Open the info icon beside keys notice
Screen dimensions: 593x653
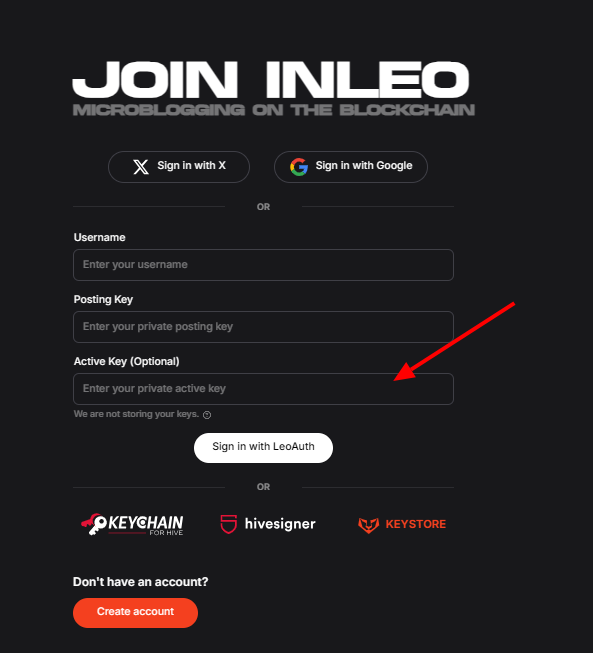pyautogui.click(x=207, y=415)
